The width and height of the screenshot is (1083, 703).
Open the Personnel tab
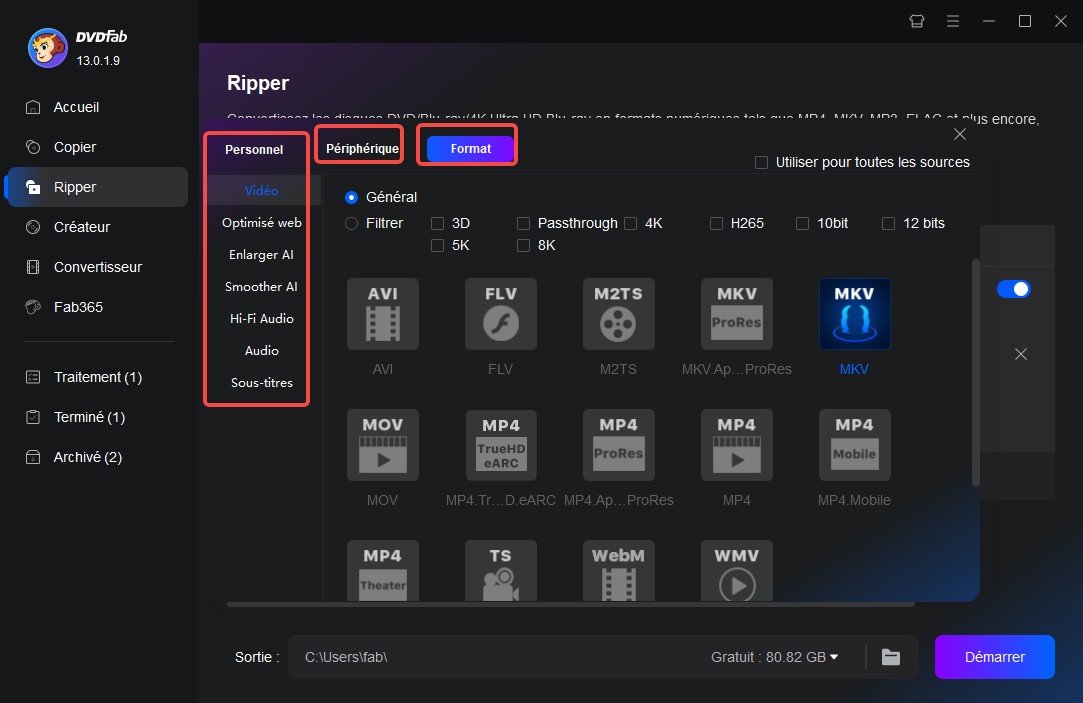pyautogui.click(x=254, y=150)
